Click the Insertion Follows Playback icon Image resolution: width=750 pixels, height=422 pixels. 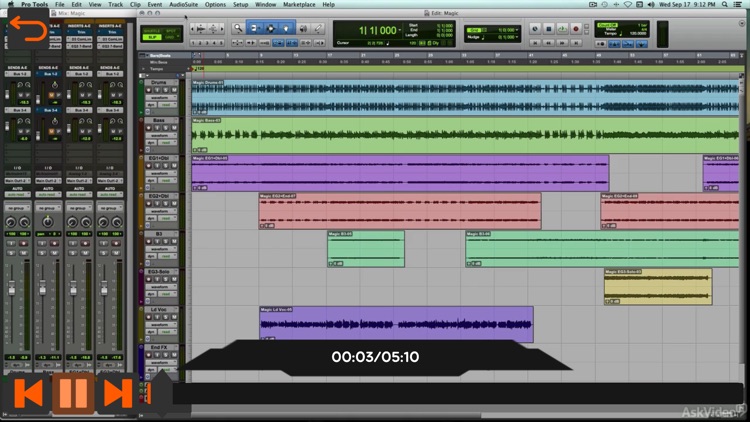(x=318, y=43)
